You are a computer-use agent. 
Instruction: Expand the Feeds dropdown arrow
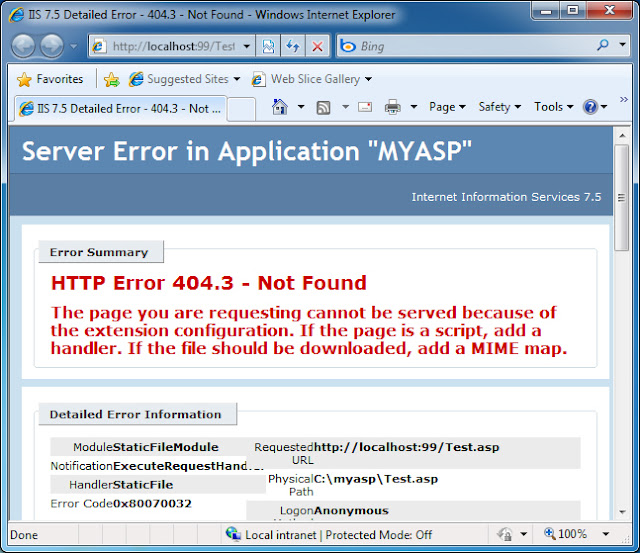pyautogui.click(x=345, y=107)
